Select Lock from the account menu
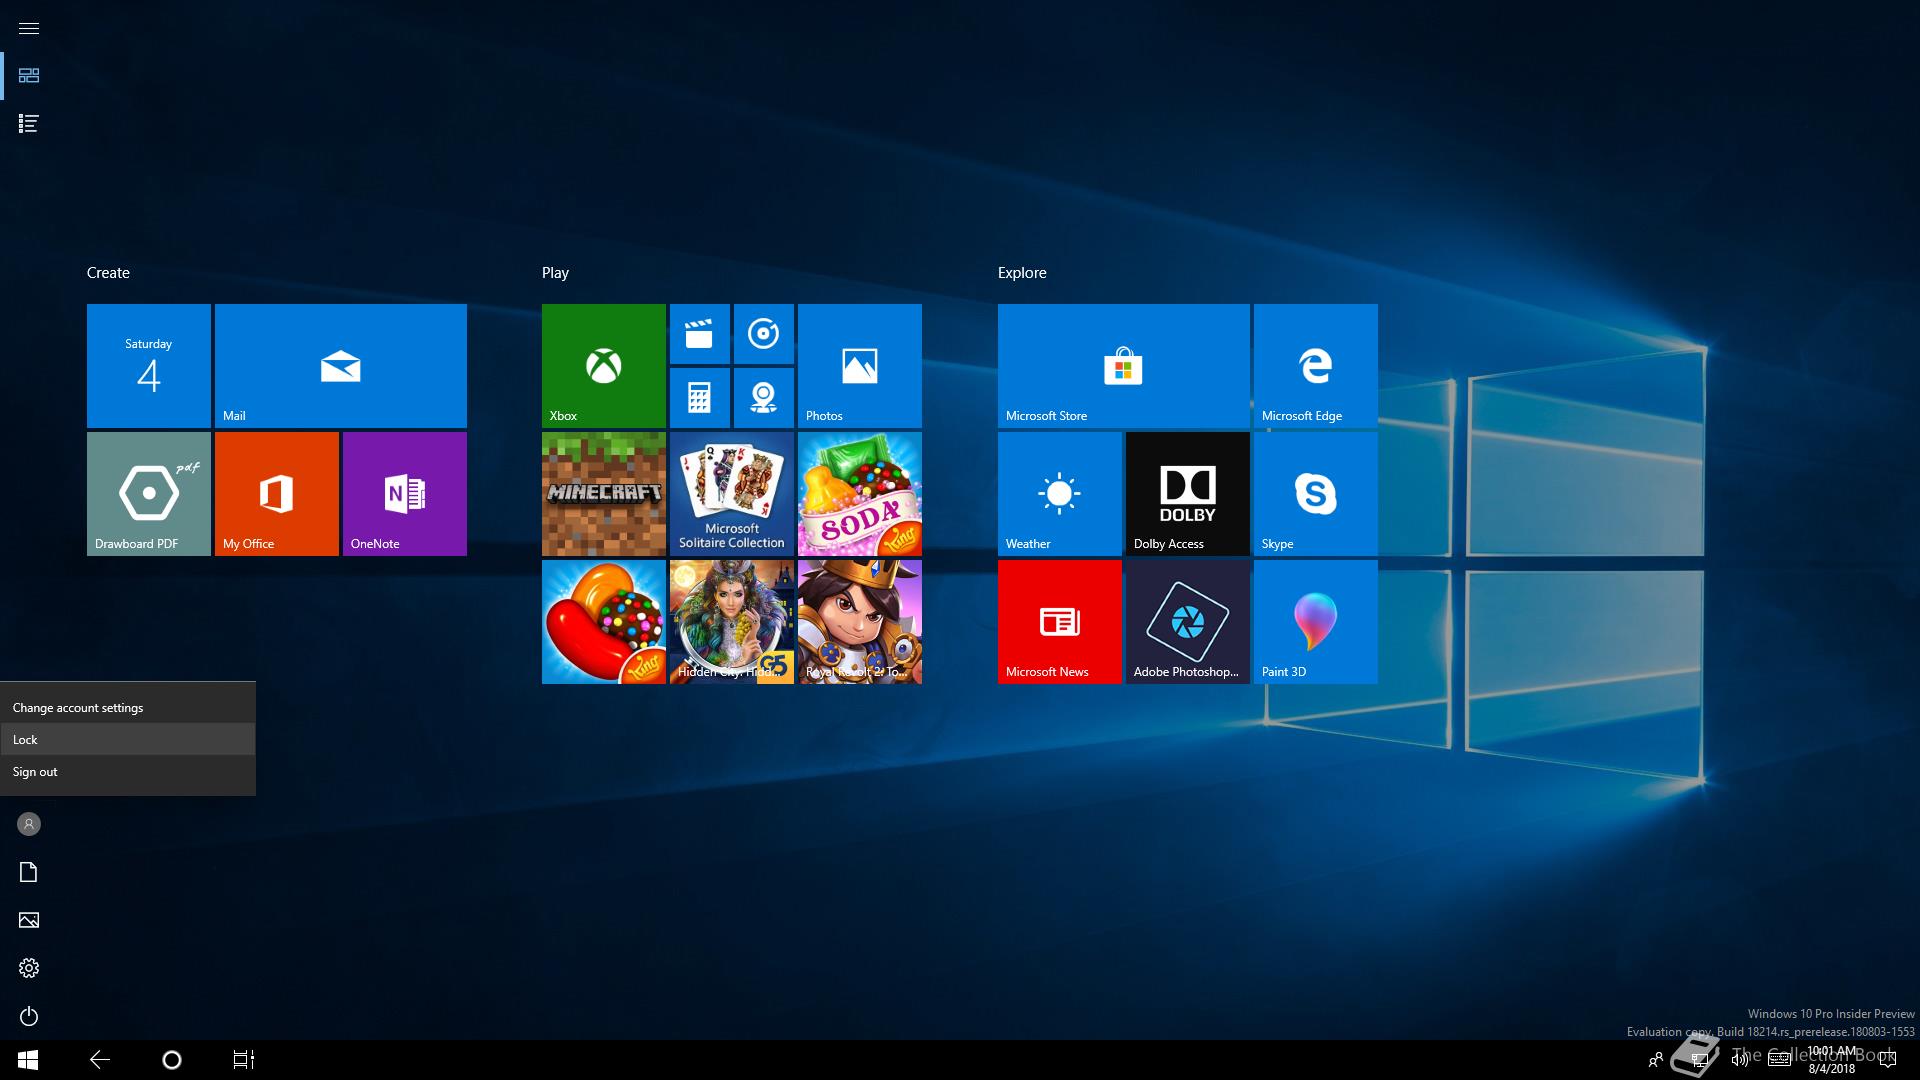Image resolution: width=1920 pixels, height=1080 pixels. 128,739
